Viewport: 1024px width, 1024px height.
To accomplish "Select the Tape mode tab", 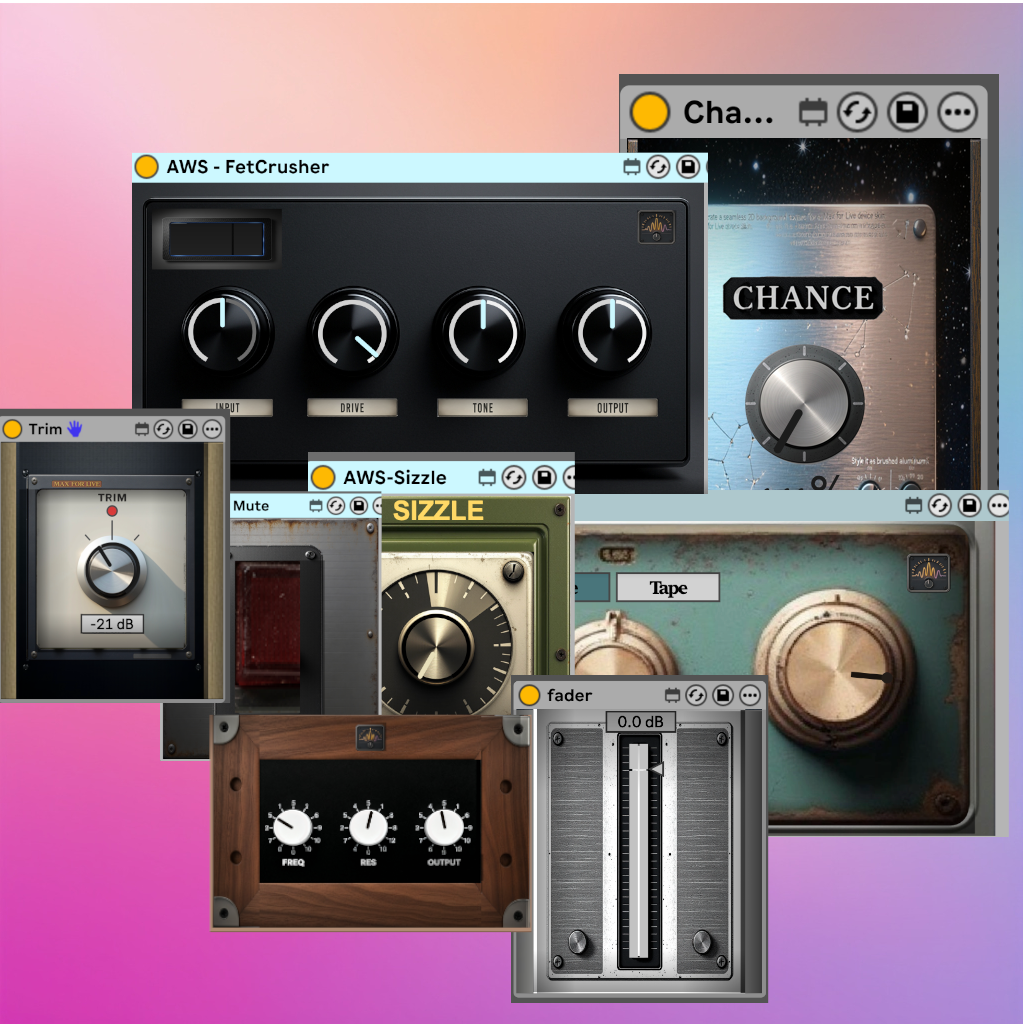I will point(667,588).
